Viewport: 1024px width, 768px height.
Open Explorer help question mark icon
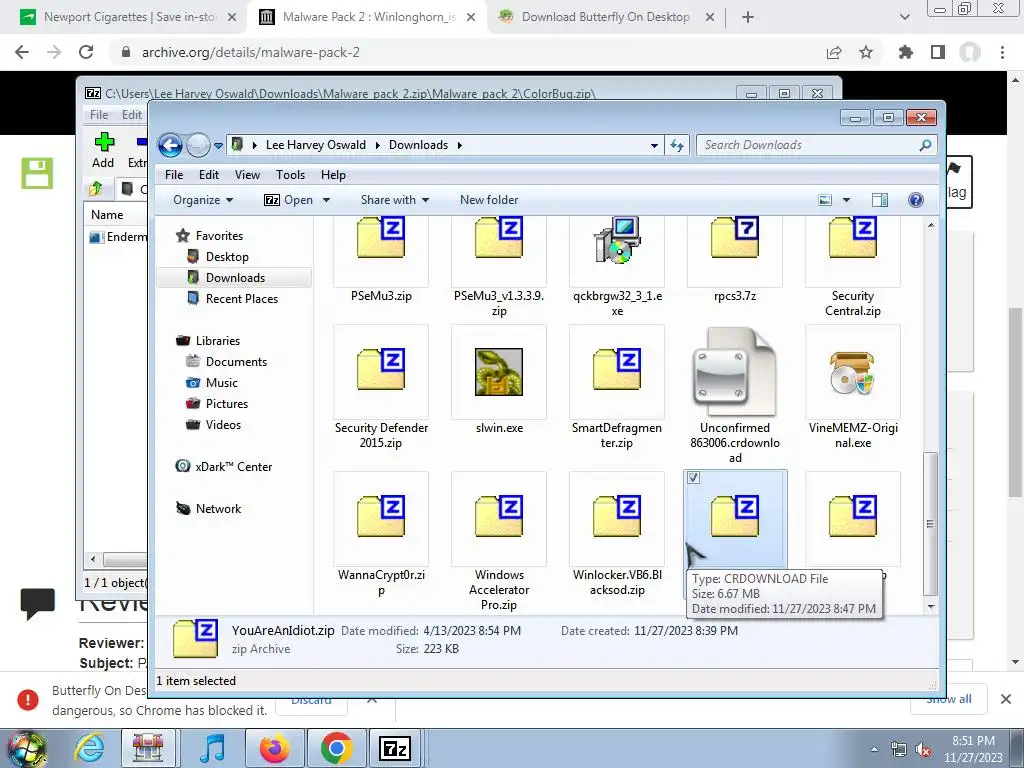(x=916, y=200)
